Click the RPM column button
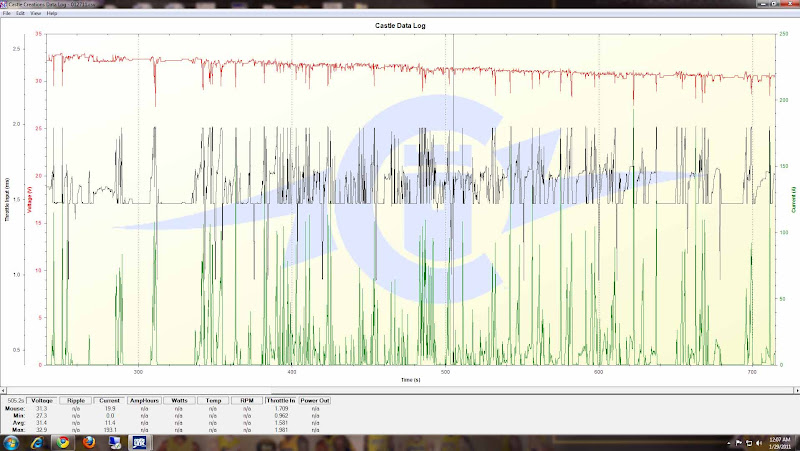800x451 pixels. [246, 400]
